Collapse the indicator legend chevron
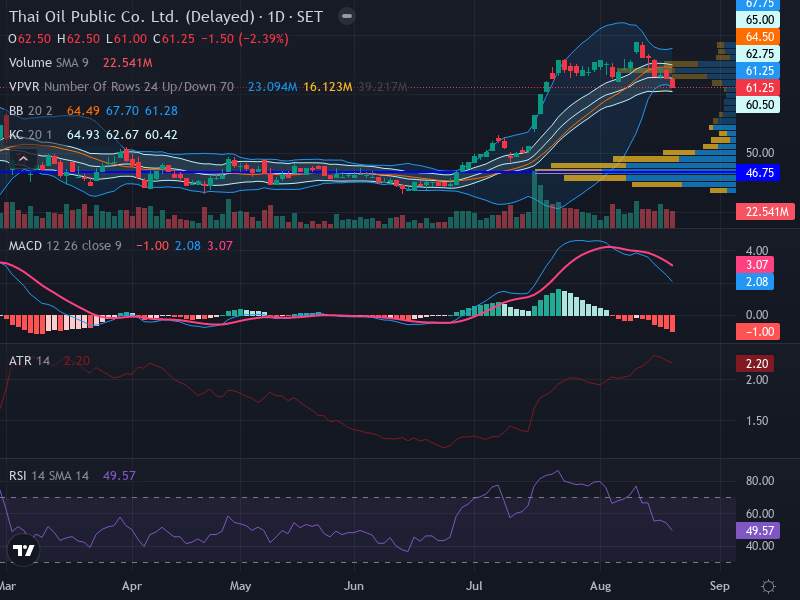The height and width of the screenshot is (600, 800). coord(23,159)
